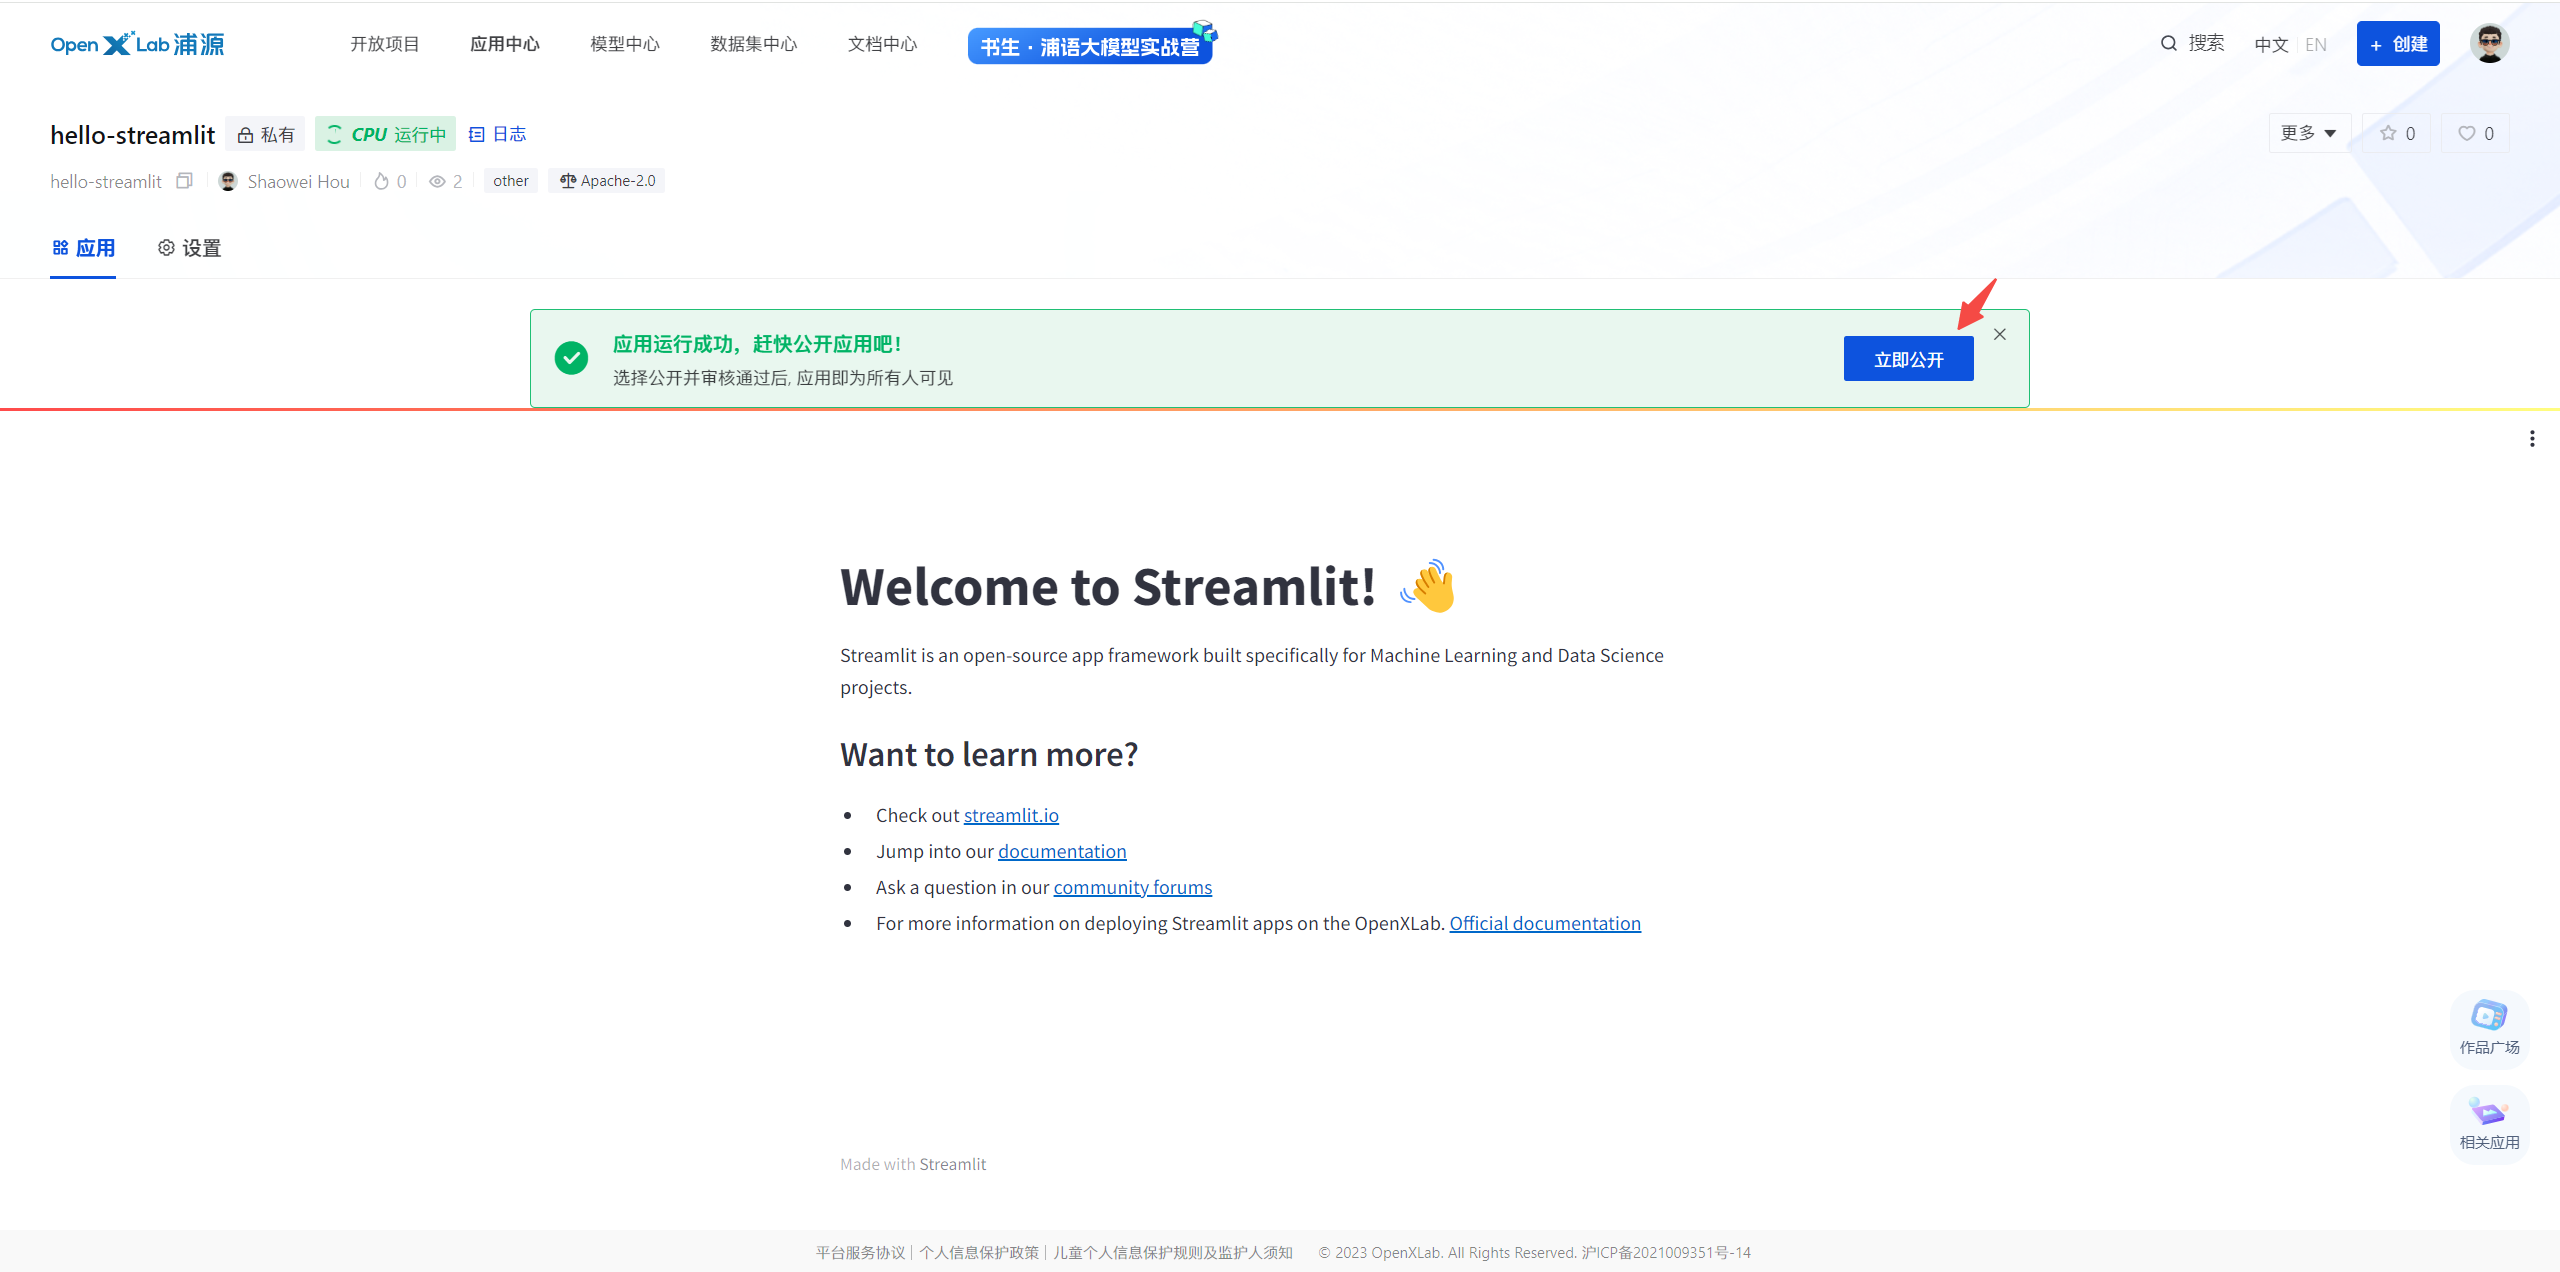
Task: Click the 日志 log viewer icon
Action: (497, 133)
